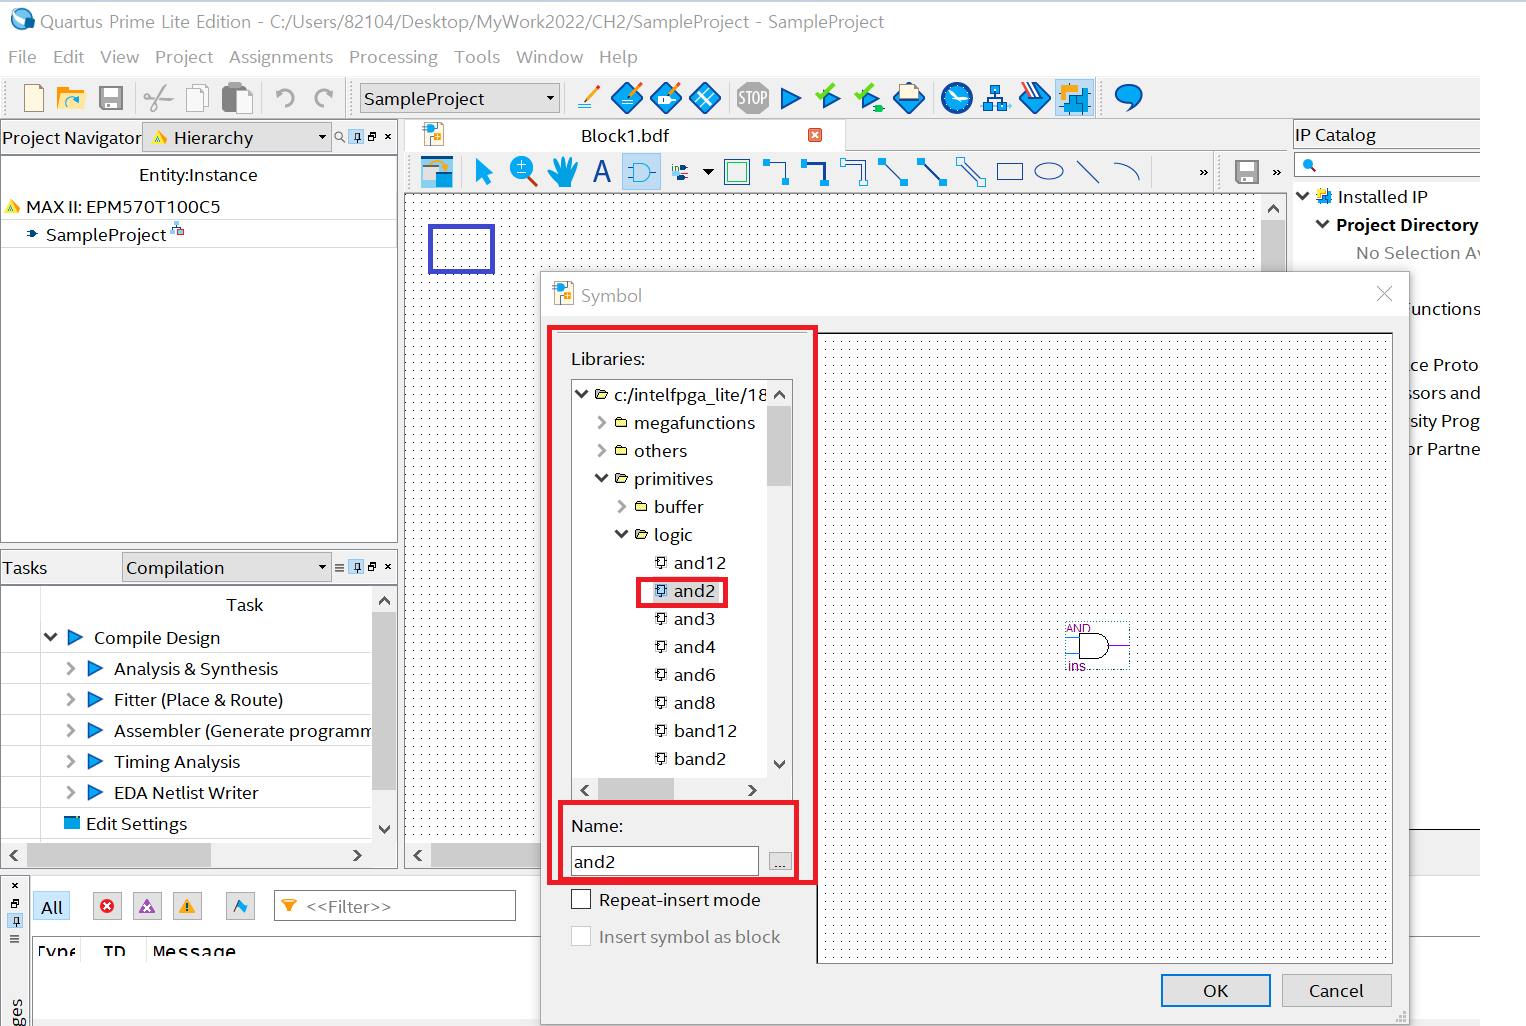Click the IP Catalog search field
Screen dimensions: 1526x1026
coord(1388,165)
